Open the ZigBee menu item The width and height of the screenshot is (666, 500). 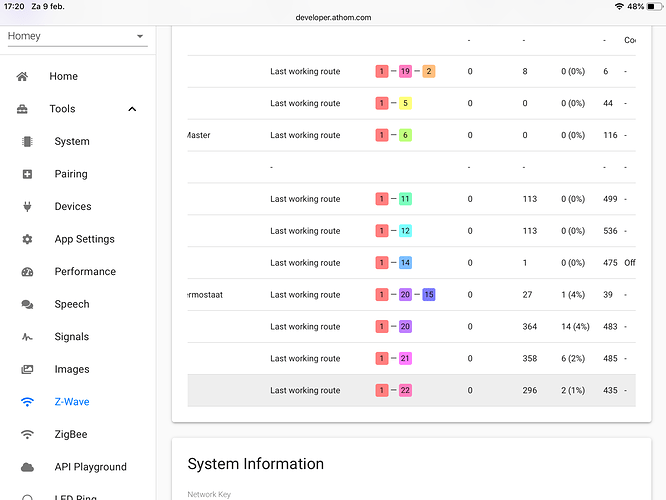(x=71, y=435)
